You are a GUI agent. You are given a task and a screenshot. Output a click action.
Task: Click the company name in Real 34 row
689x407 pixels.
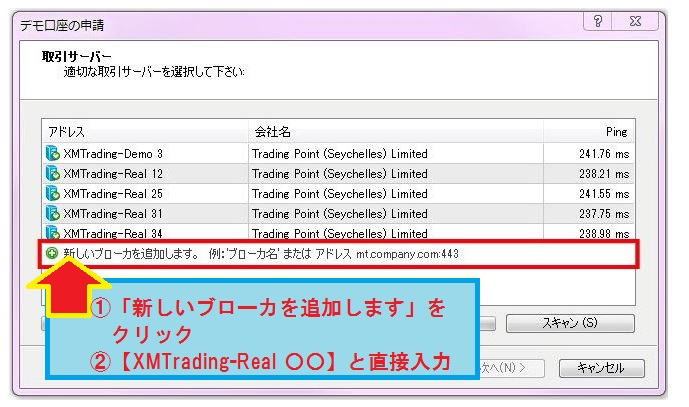[340, 233]
